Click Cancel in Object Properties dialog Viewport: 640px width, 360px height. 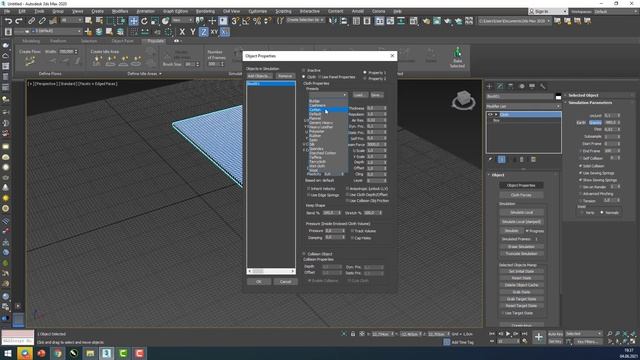coord(285,282)
